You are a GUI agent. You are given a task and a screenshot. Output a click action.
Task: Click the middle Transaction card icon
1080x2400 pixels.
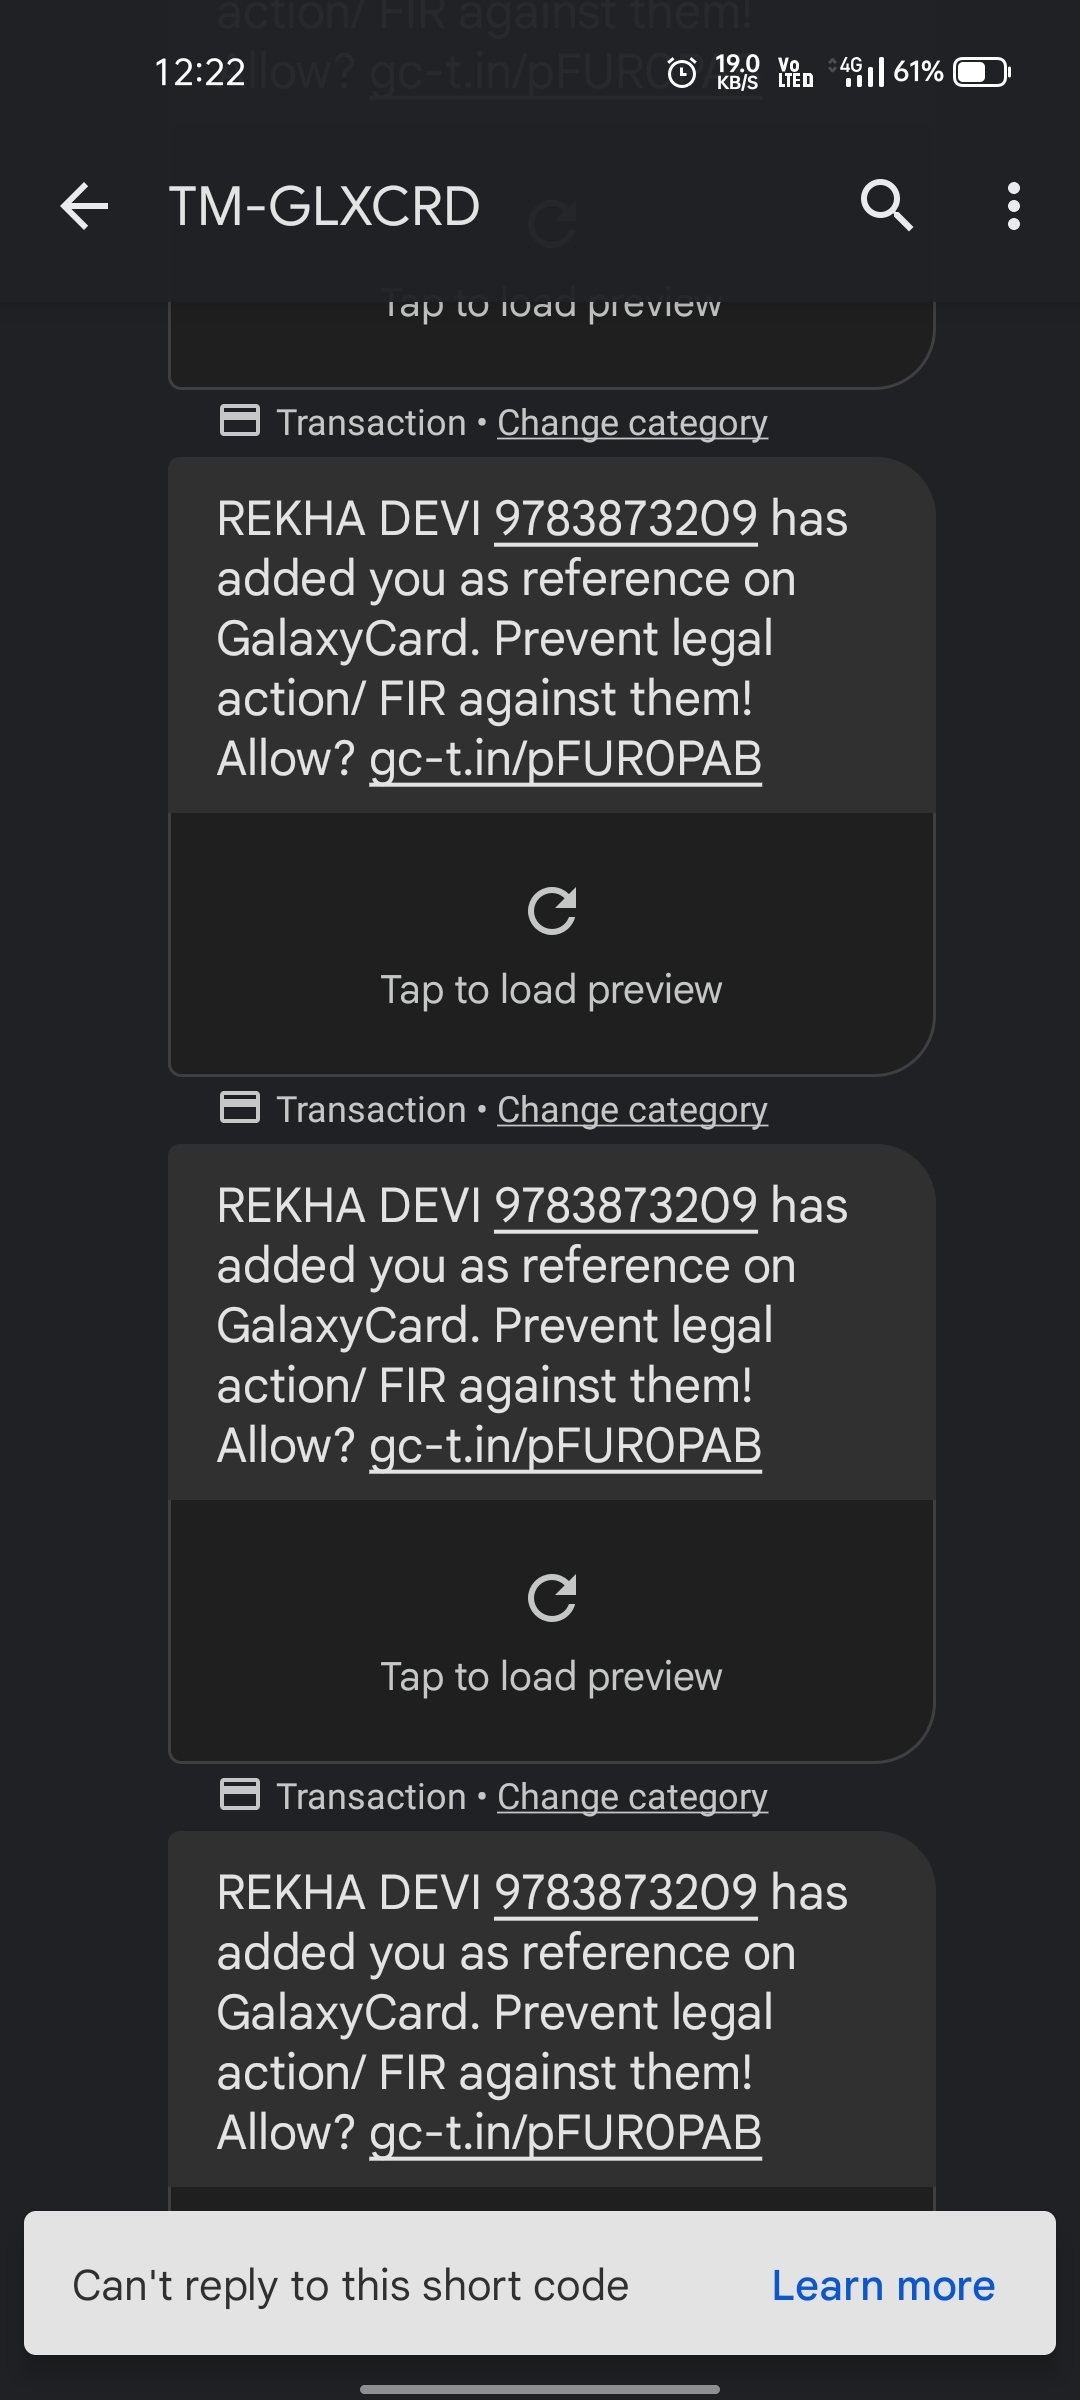[x=240, y=1108]
